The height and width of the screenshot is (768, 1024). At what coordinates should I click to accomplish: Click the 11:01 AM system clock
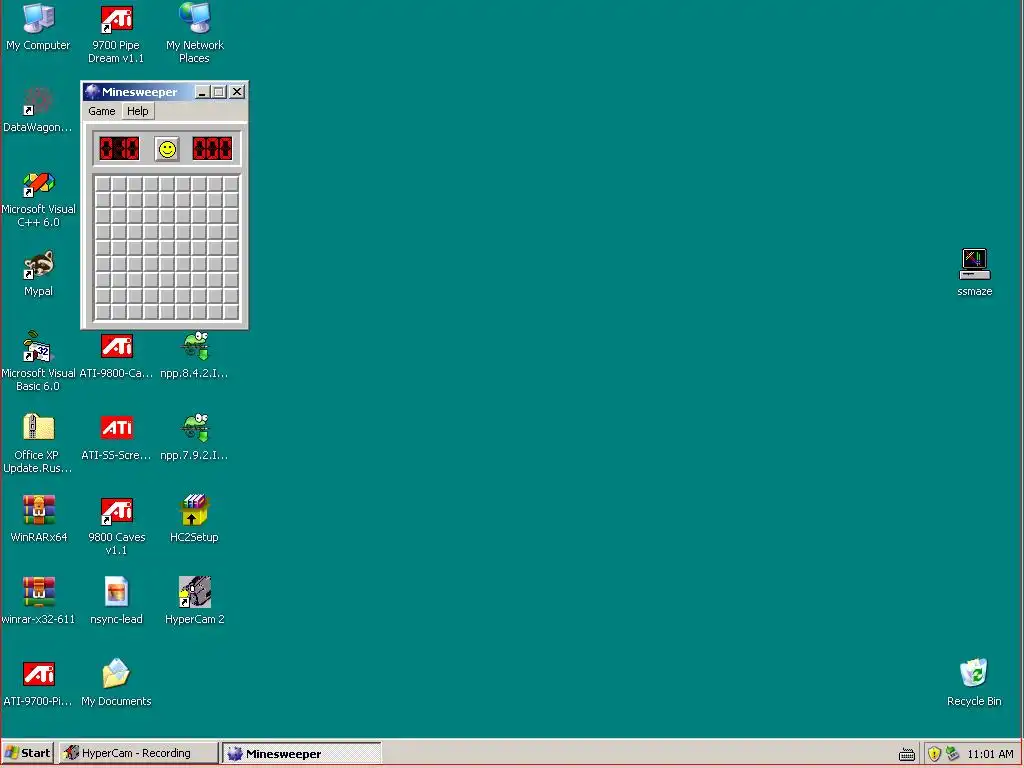click(990, 754)
